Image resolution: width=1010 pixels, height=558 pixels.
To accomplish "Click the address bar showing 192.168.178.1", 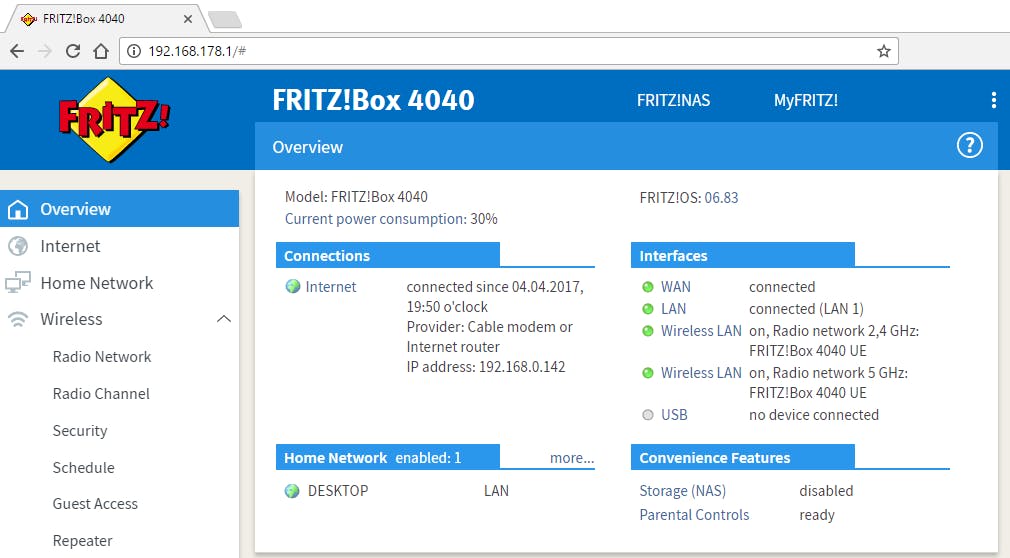I will [508, 51].
